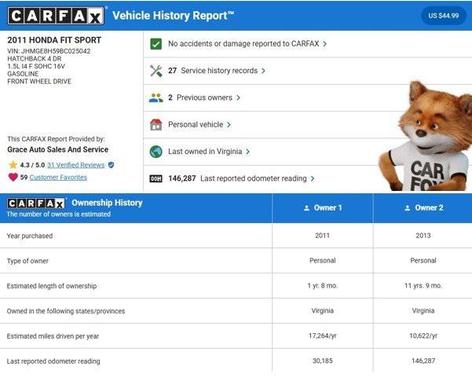
Task: Expand the chevron after odometer reading
Action: click(x=312, y=179)
